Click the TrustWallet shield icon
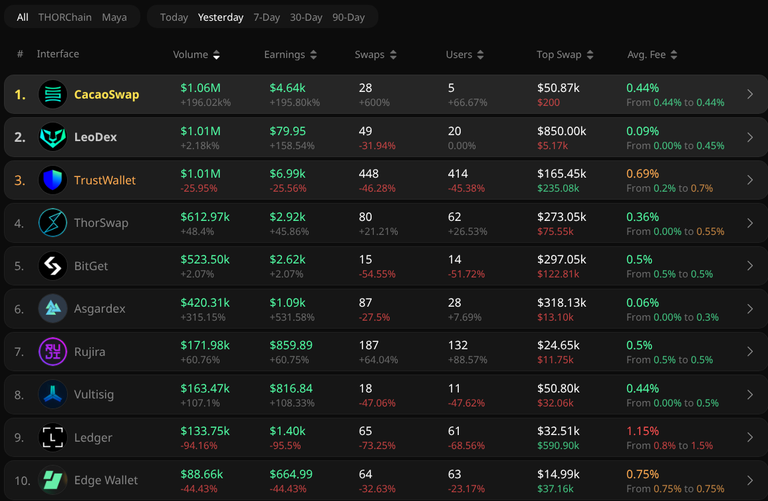This screenshot has width=768, height=501. (53, 180)
